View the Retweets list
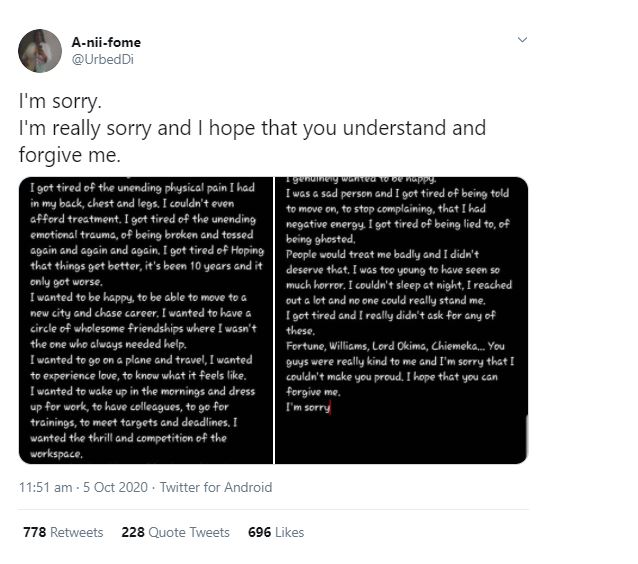Screen dimensions: 638x564 (x=77, y=532)
